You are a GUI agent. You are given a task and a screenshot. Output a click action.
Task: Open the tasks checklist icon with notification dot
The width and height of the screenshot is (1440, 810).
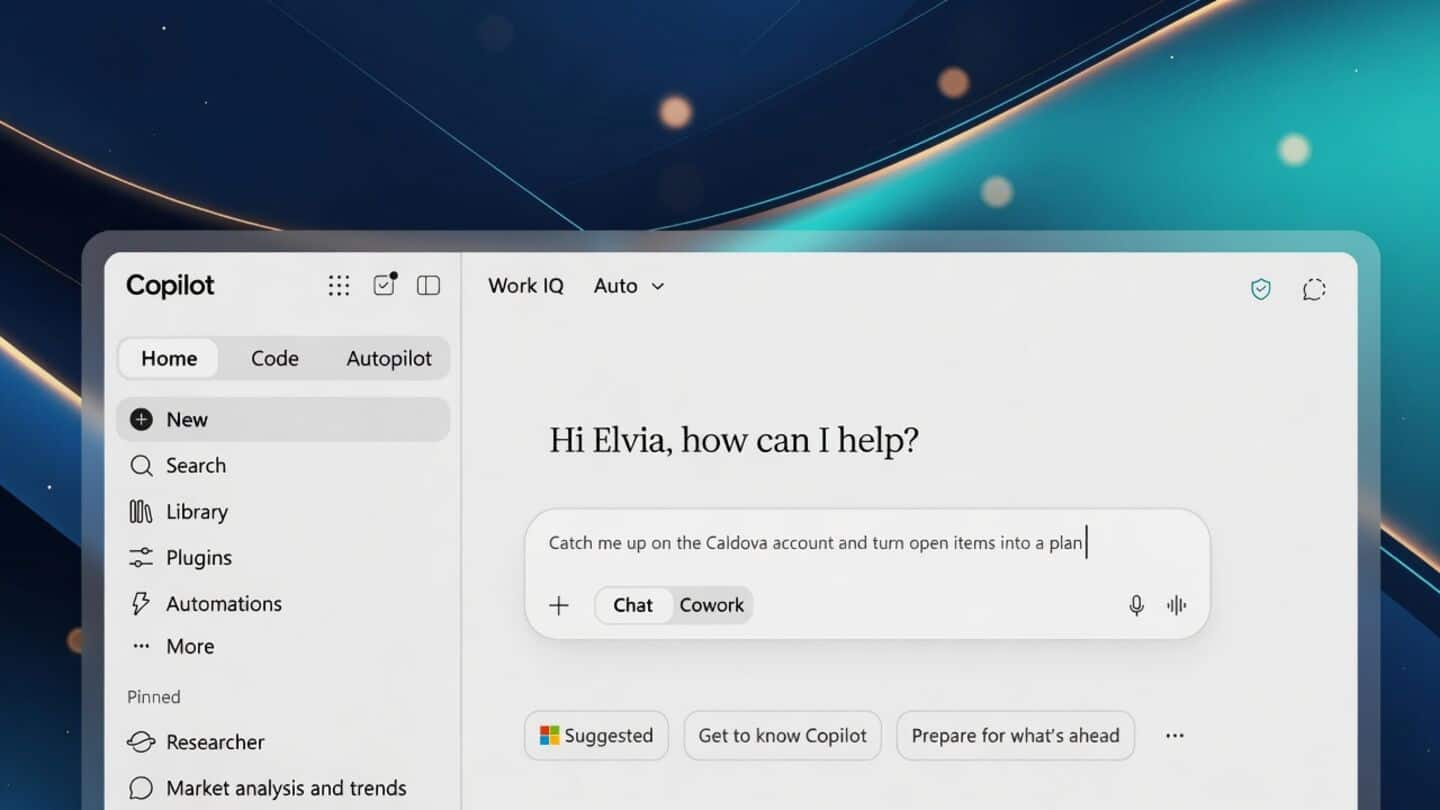tap(385, 285)
